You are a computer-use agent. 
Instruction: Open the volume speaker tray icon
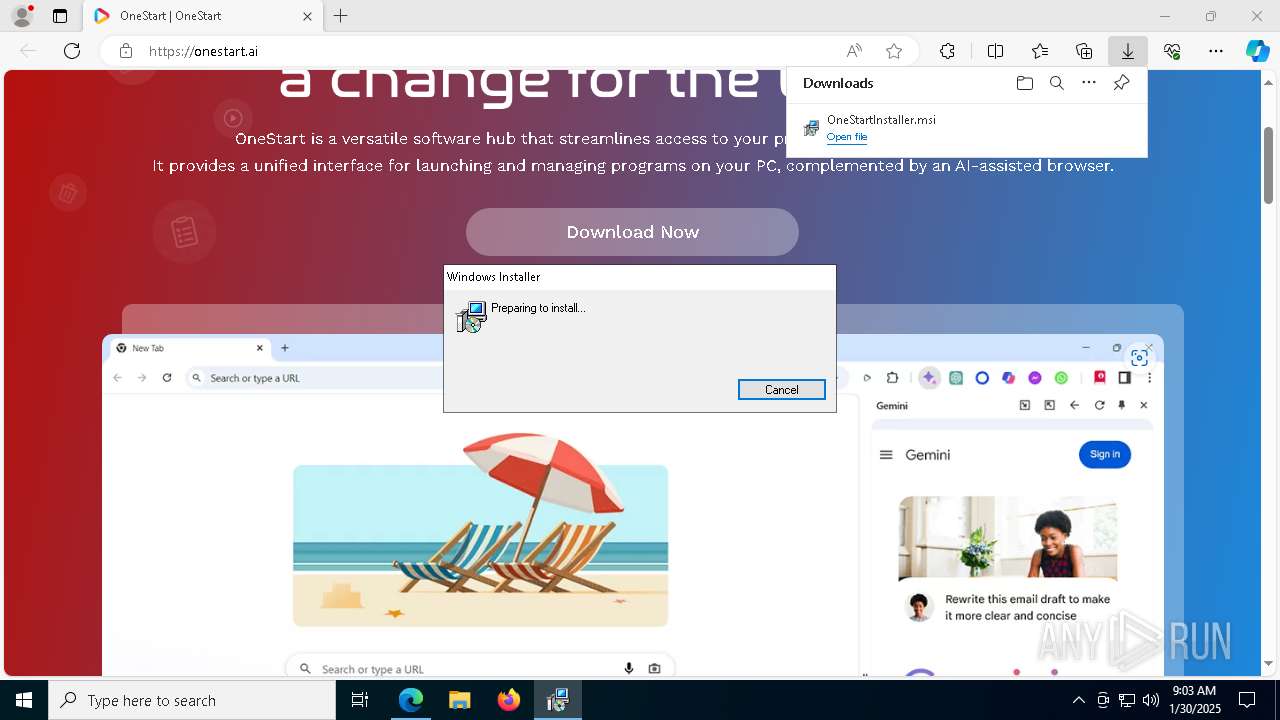tap(1151, 700)
